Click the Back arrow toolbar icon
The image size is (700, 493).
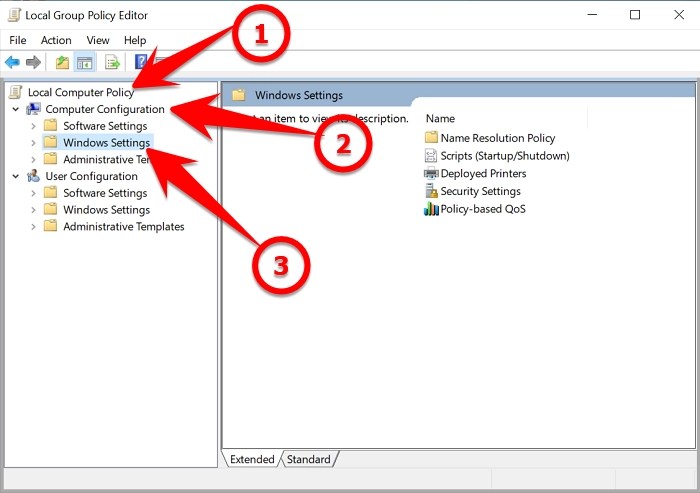pos(12,62)
